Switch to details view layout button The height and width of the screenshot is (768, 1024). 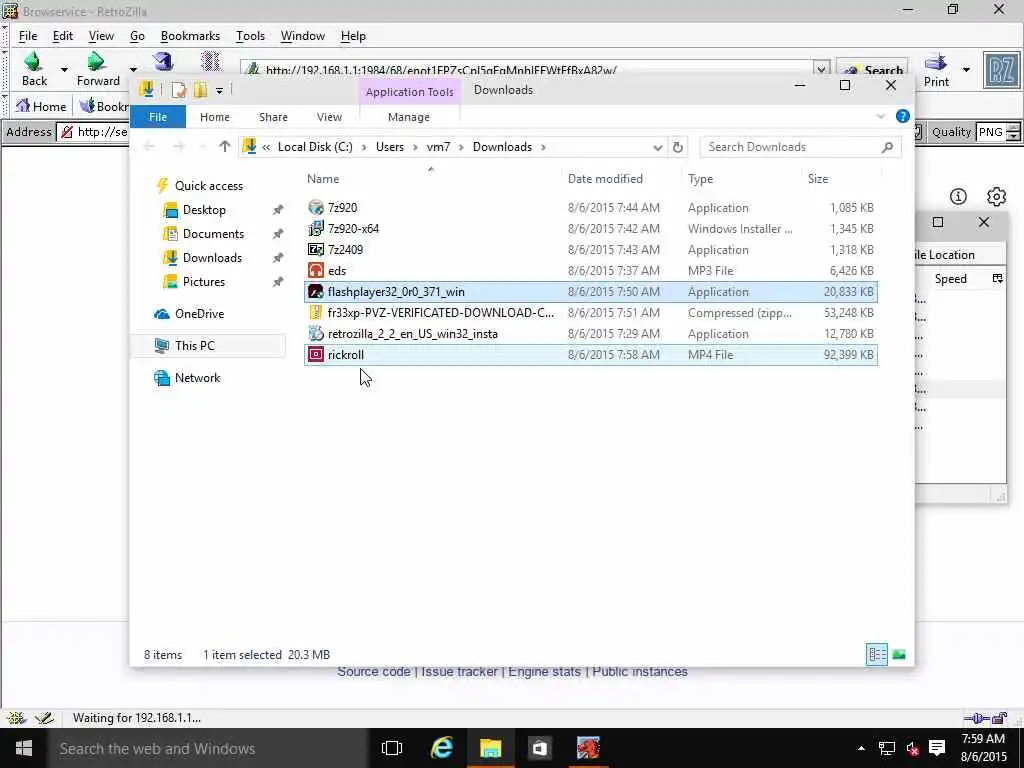click(877, 654)
